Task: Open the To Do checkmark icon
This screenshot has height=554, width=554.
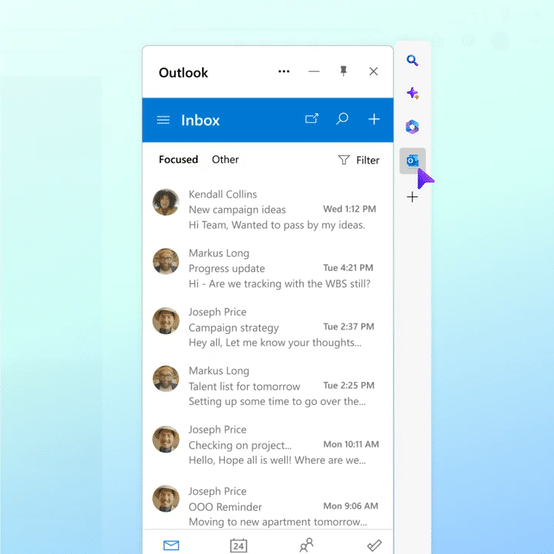Action: (x=374, y=546)
